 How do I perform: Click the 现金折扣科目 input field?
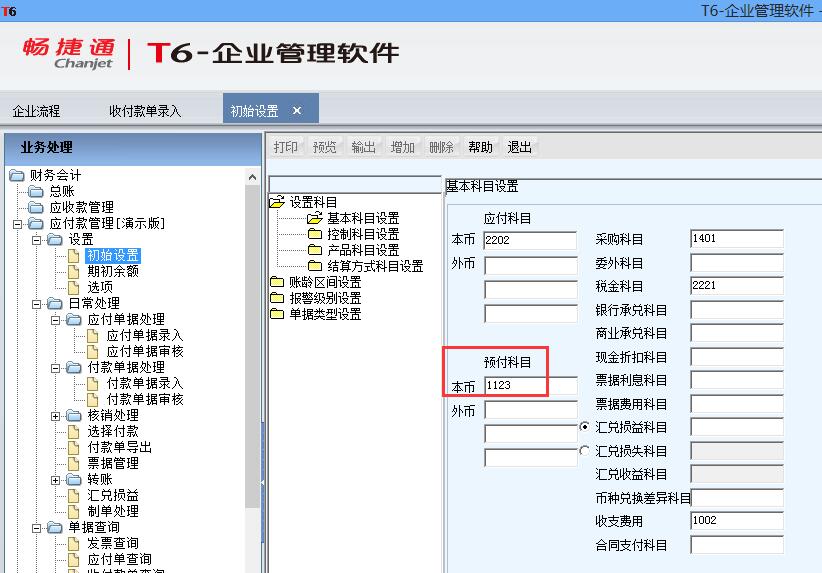pos(737,357)
